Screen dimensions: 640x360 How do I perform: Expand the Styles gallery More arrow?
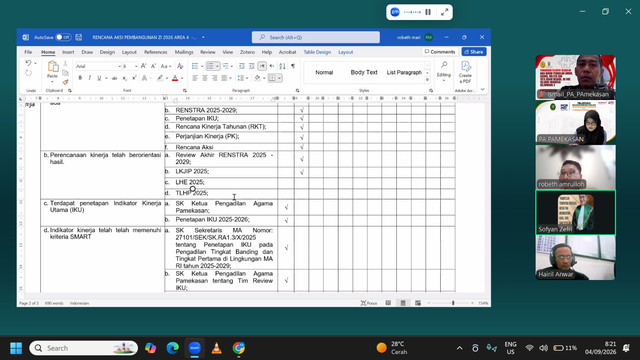click(x=427, y=80)
